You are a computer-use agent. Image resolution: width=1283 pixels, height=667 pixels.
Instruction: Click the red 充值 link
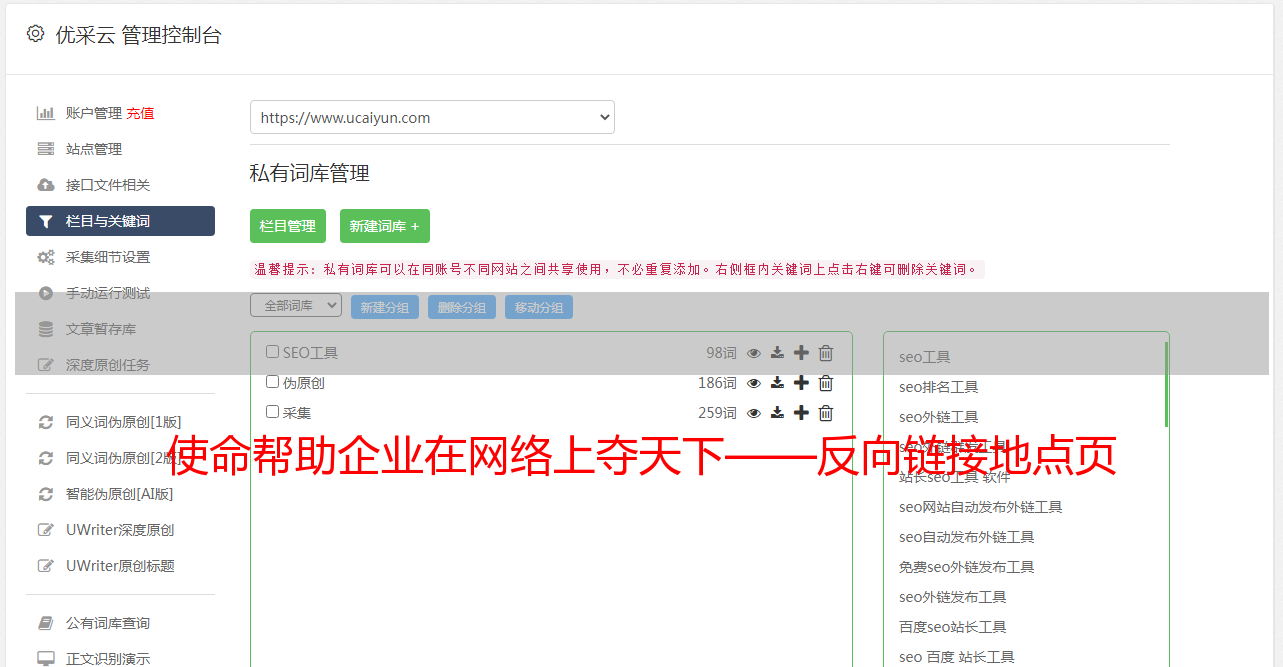[140, 113]
